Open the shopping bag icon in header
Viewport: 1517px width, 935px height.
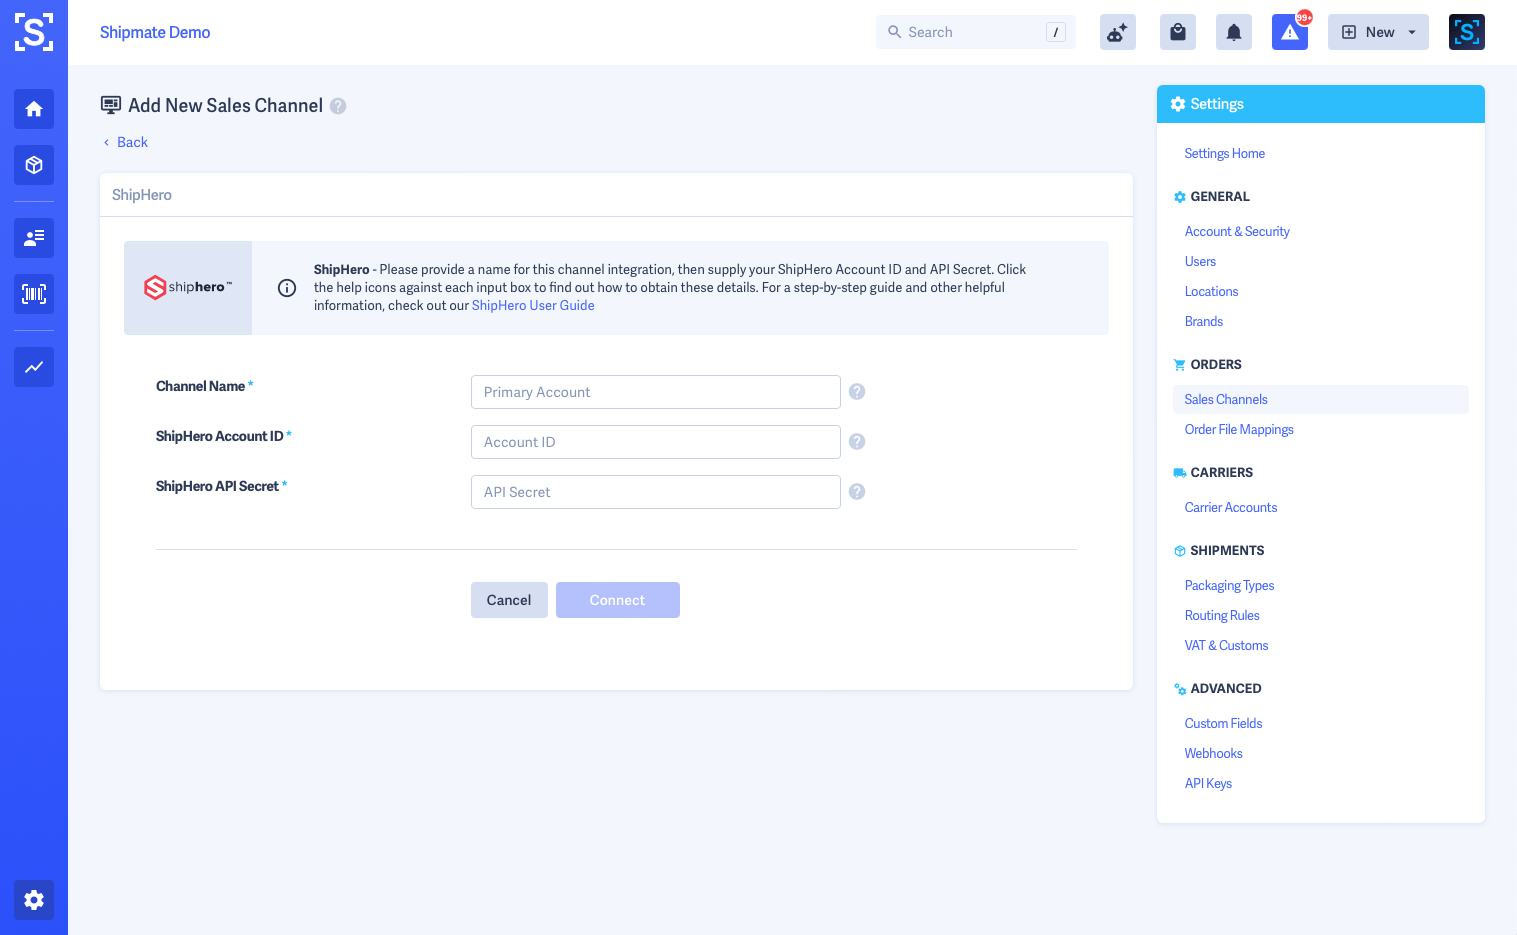pos(1178,32)
